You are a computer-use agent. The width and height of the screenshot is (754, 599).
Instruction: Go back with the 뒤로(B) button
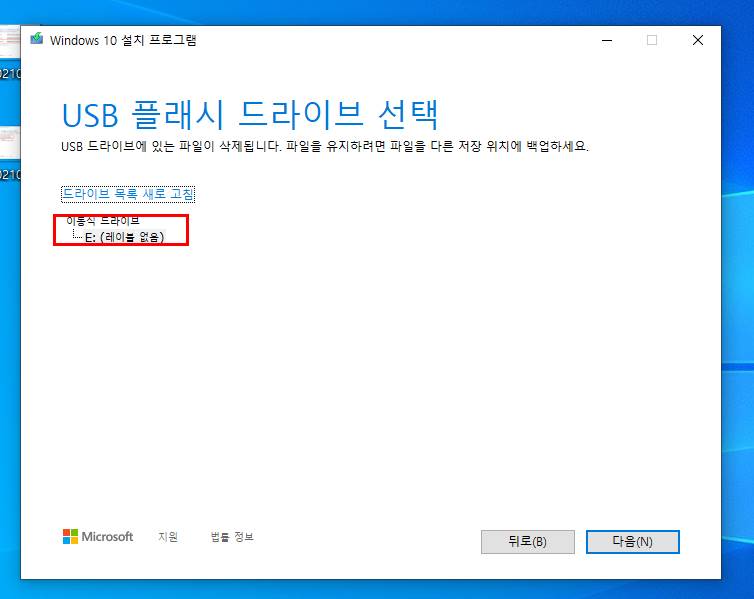(528, 542)
